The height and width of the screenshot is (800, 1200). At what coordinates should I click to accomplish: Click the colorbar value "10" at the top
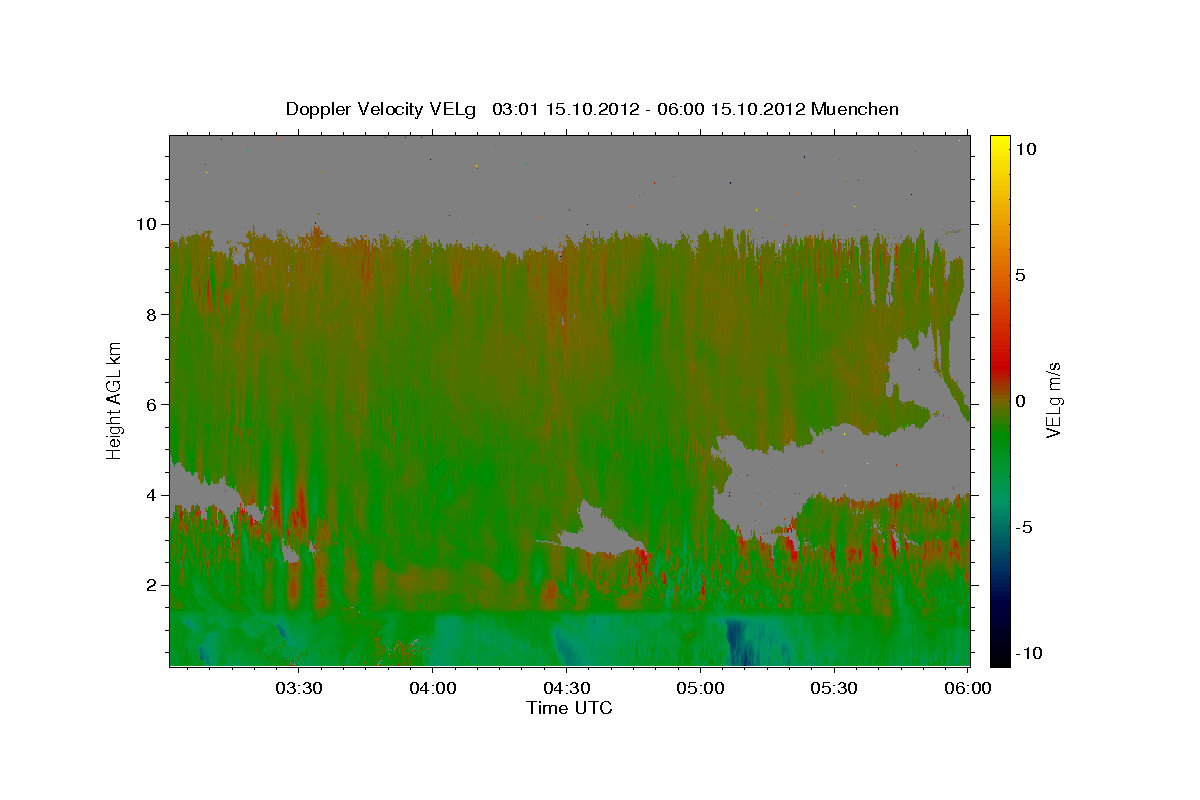(1027, 148)
